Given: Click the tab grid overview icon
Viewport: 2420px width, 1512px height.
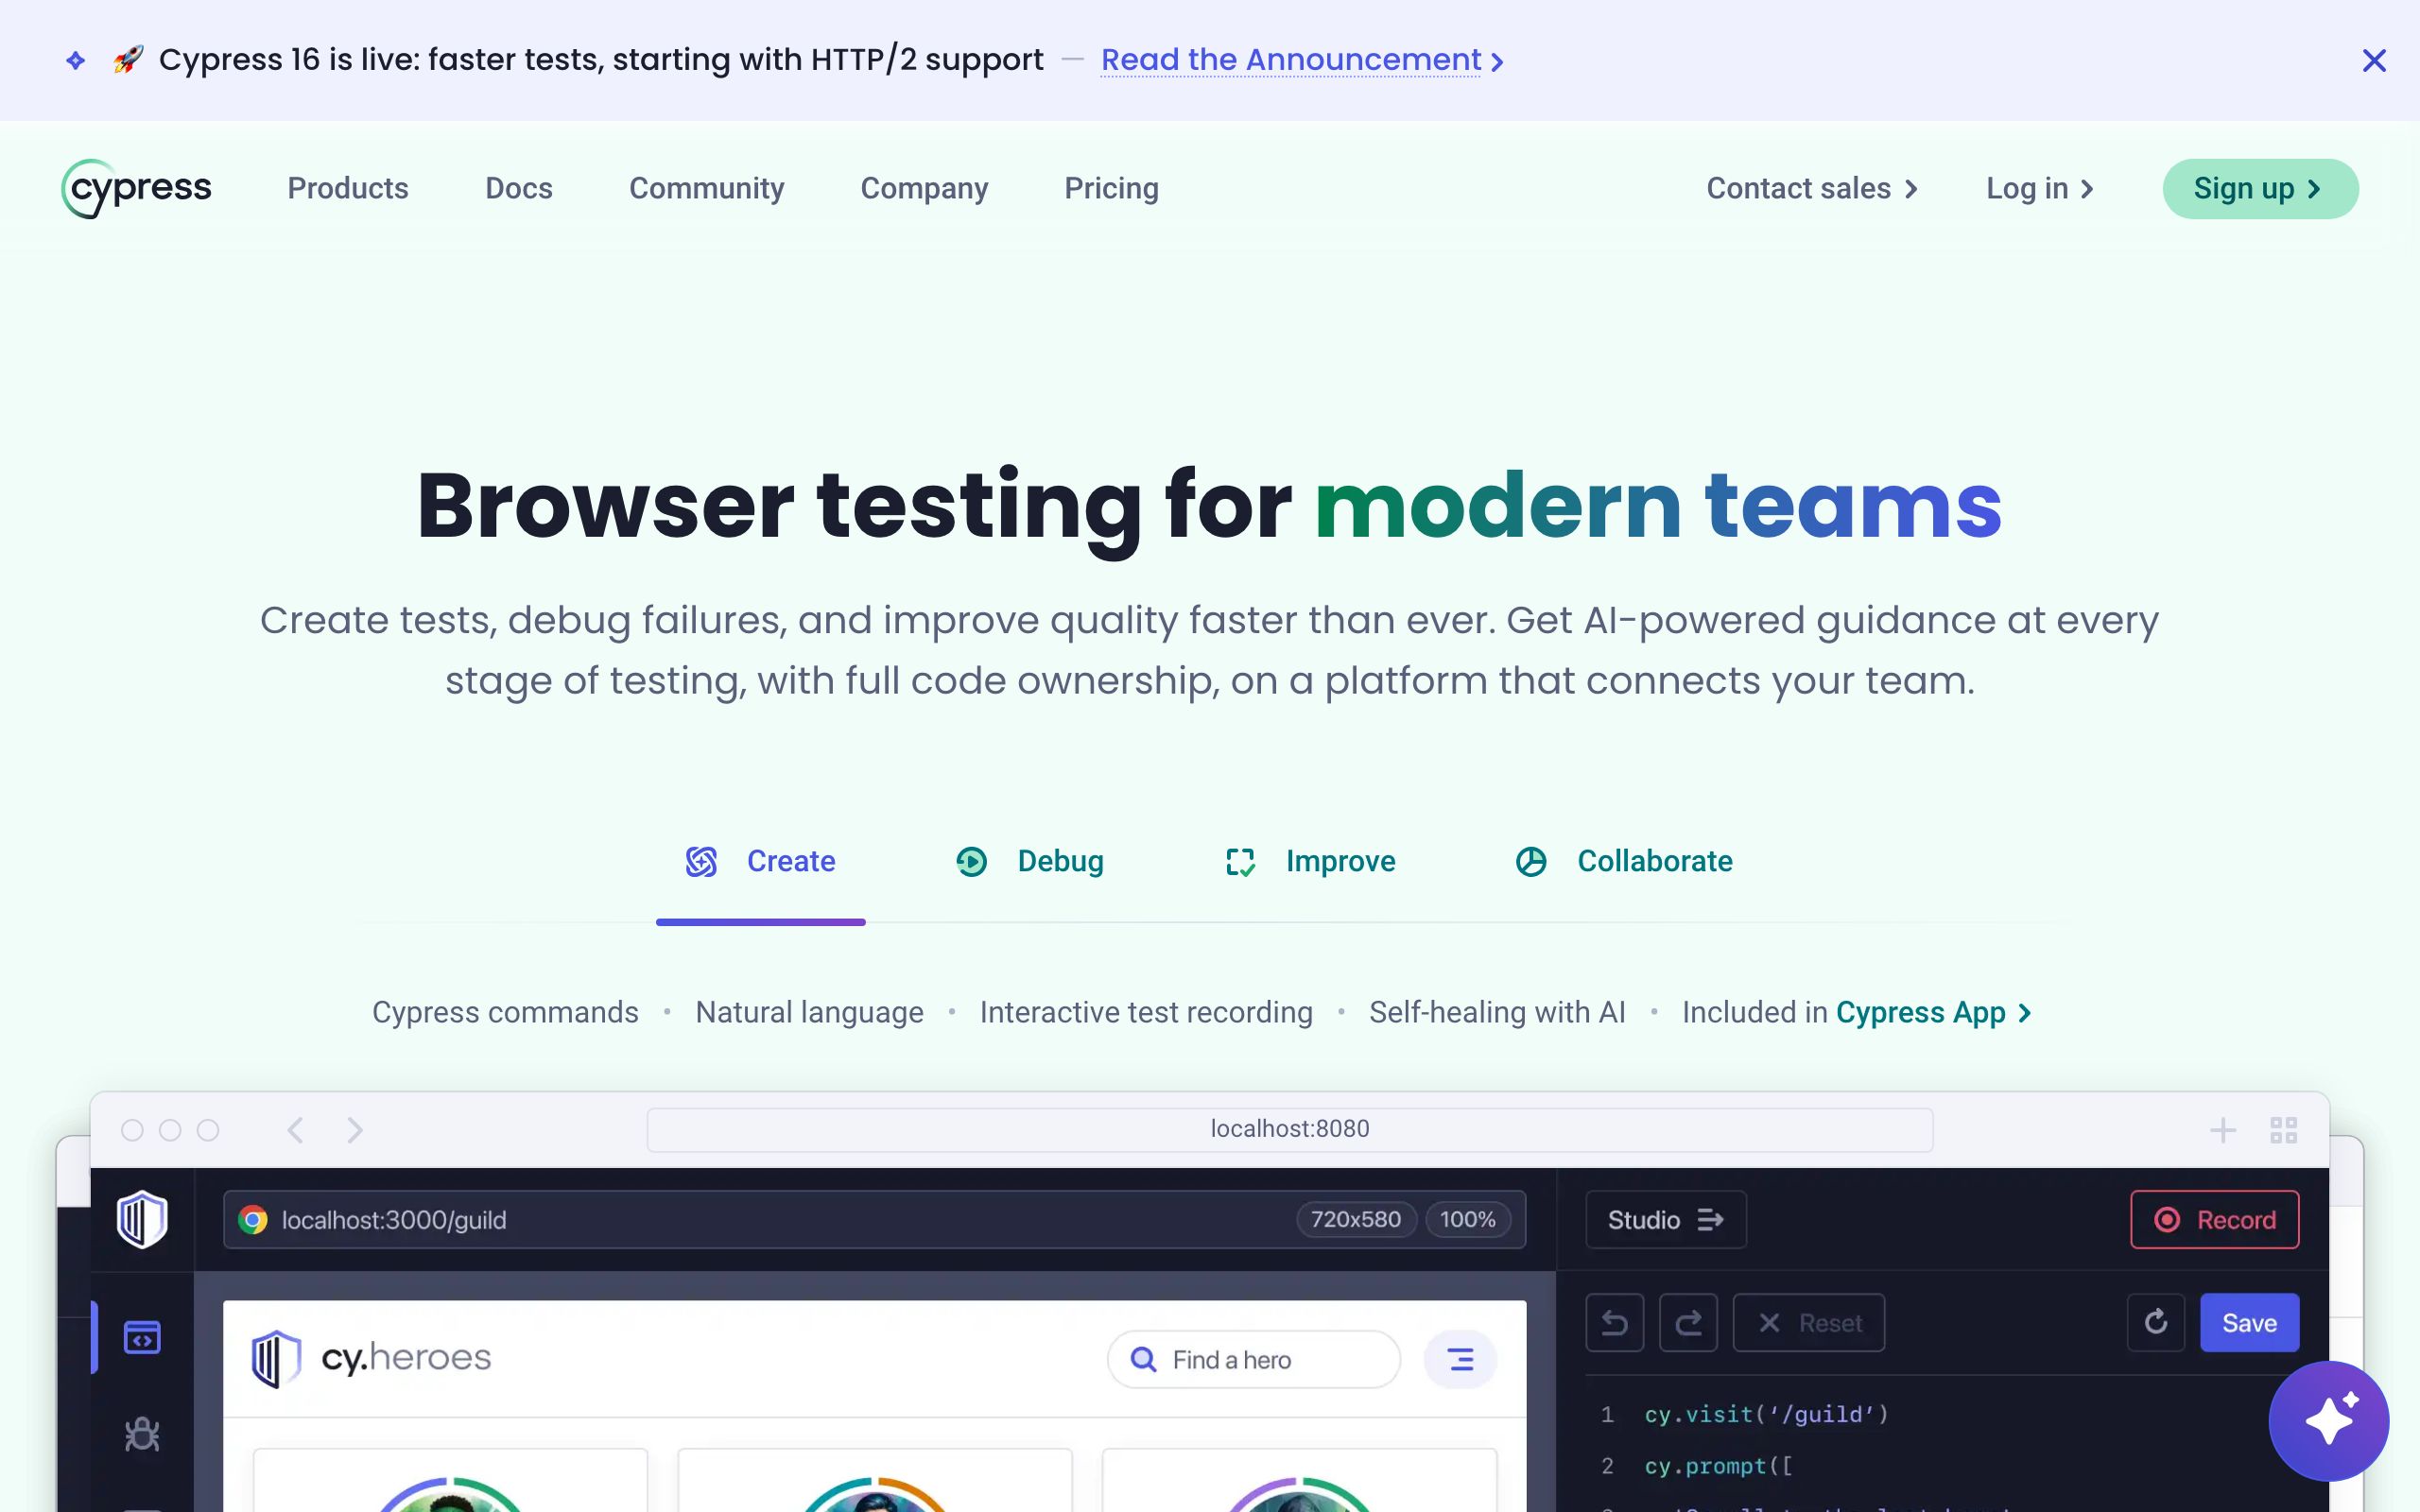Looking at the screenshot, I should click(2283, 1130).
